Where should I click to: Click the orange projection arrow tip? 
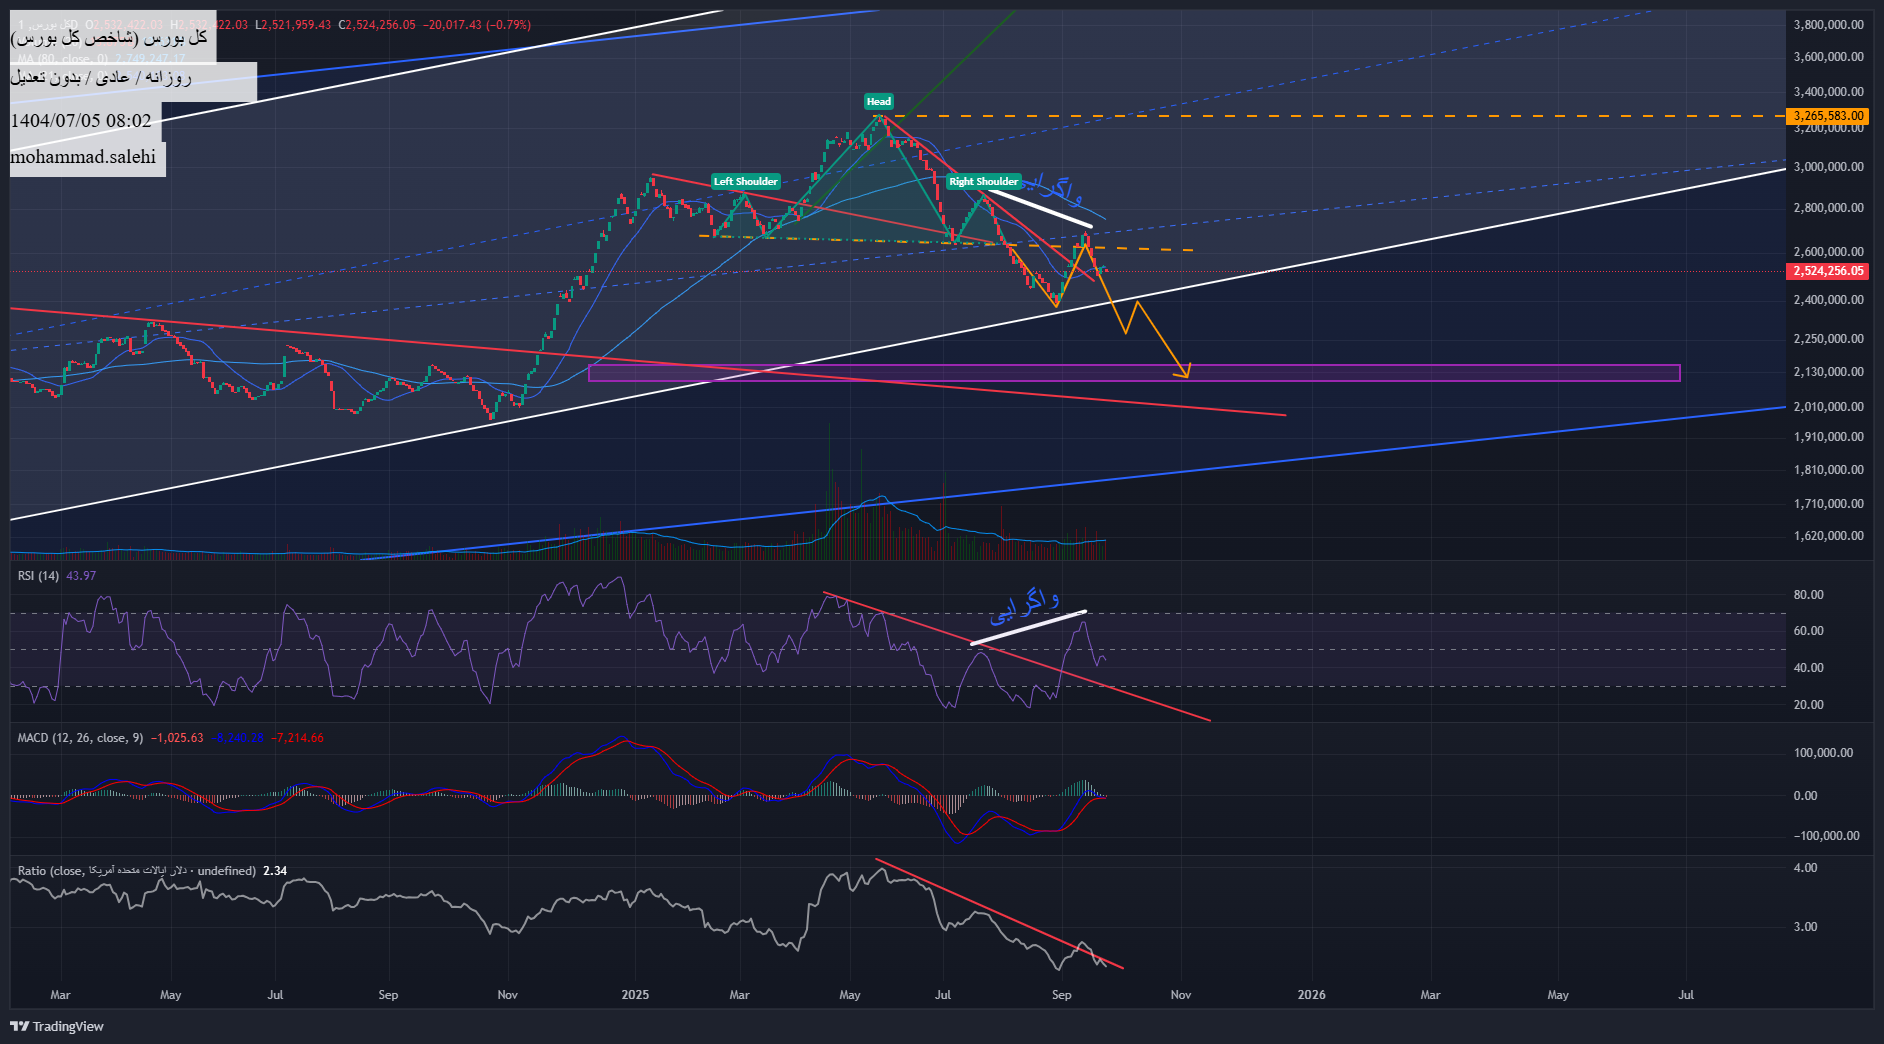[x=1186, y=375]
